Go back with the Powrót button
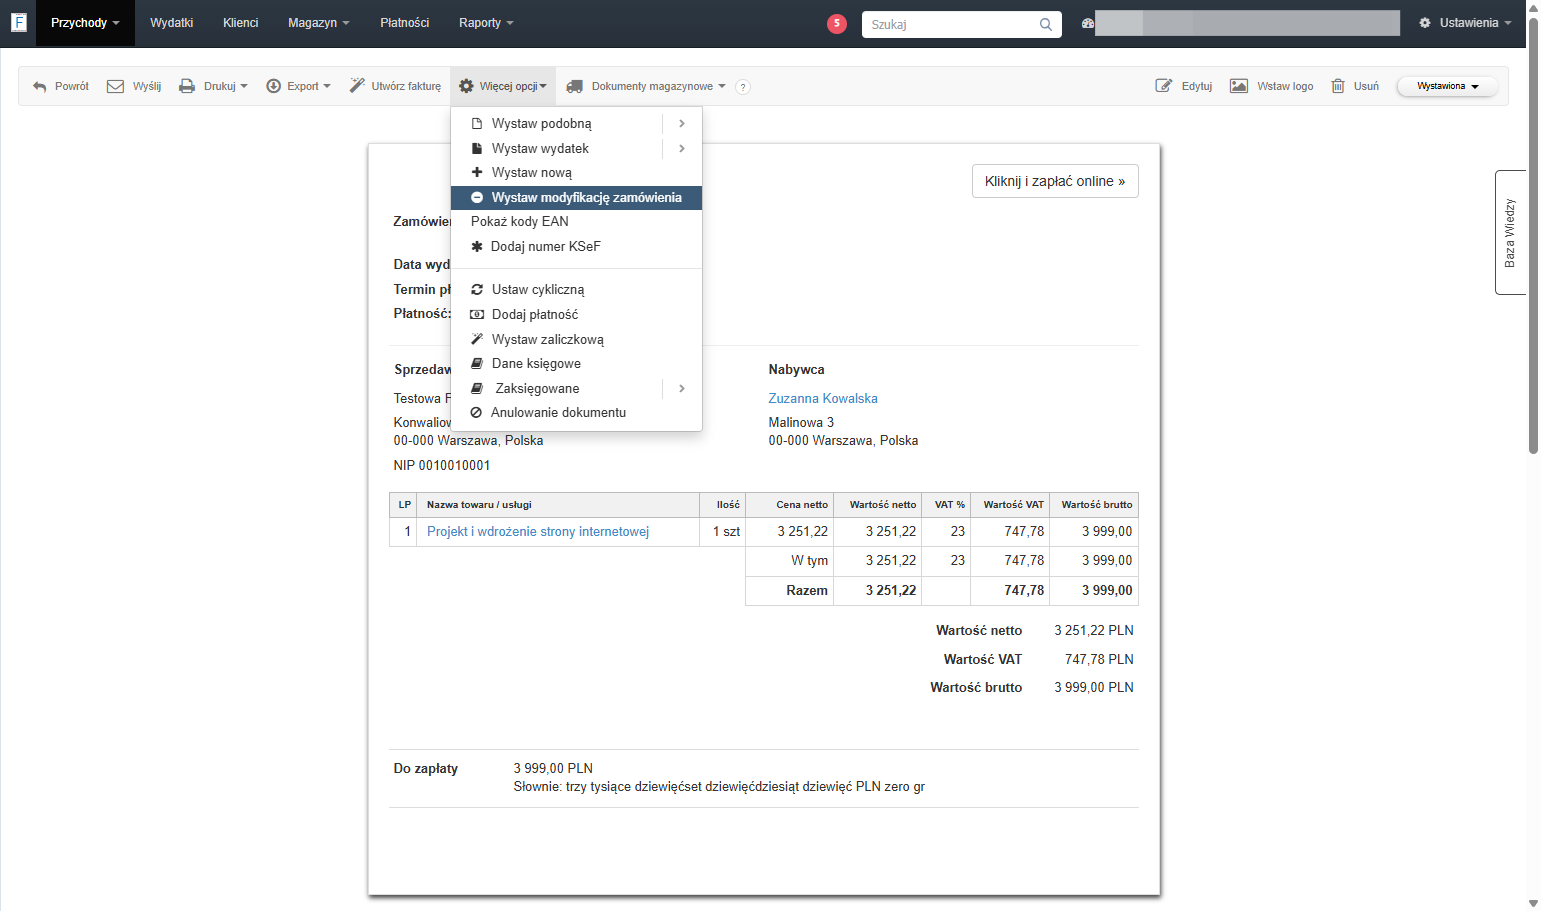 (x=61, y=86)
